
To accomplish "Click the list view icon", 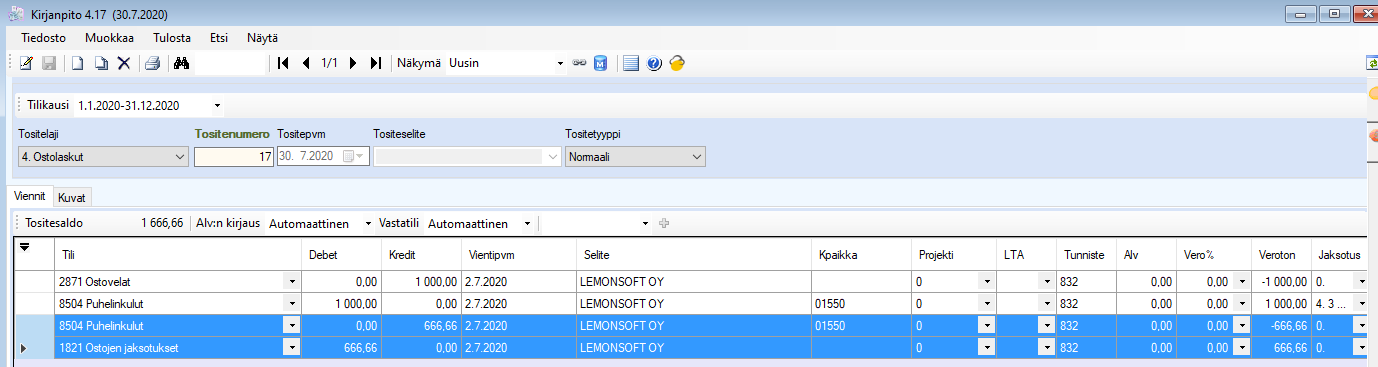I will click(631, 63).
